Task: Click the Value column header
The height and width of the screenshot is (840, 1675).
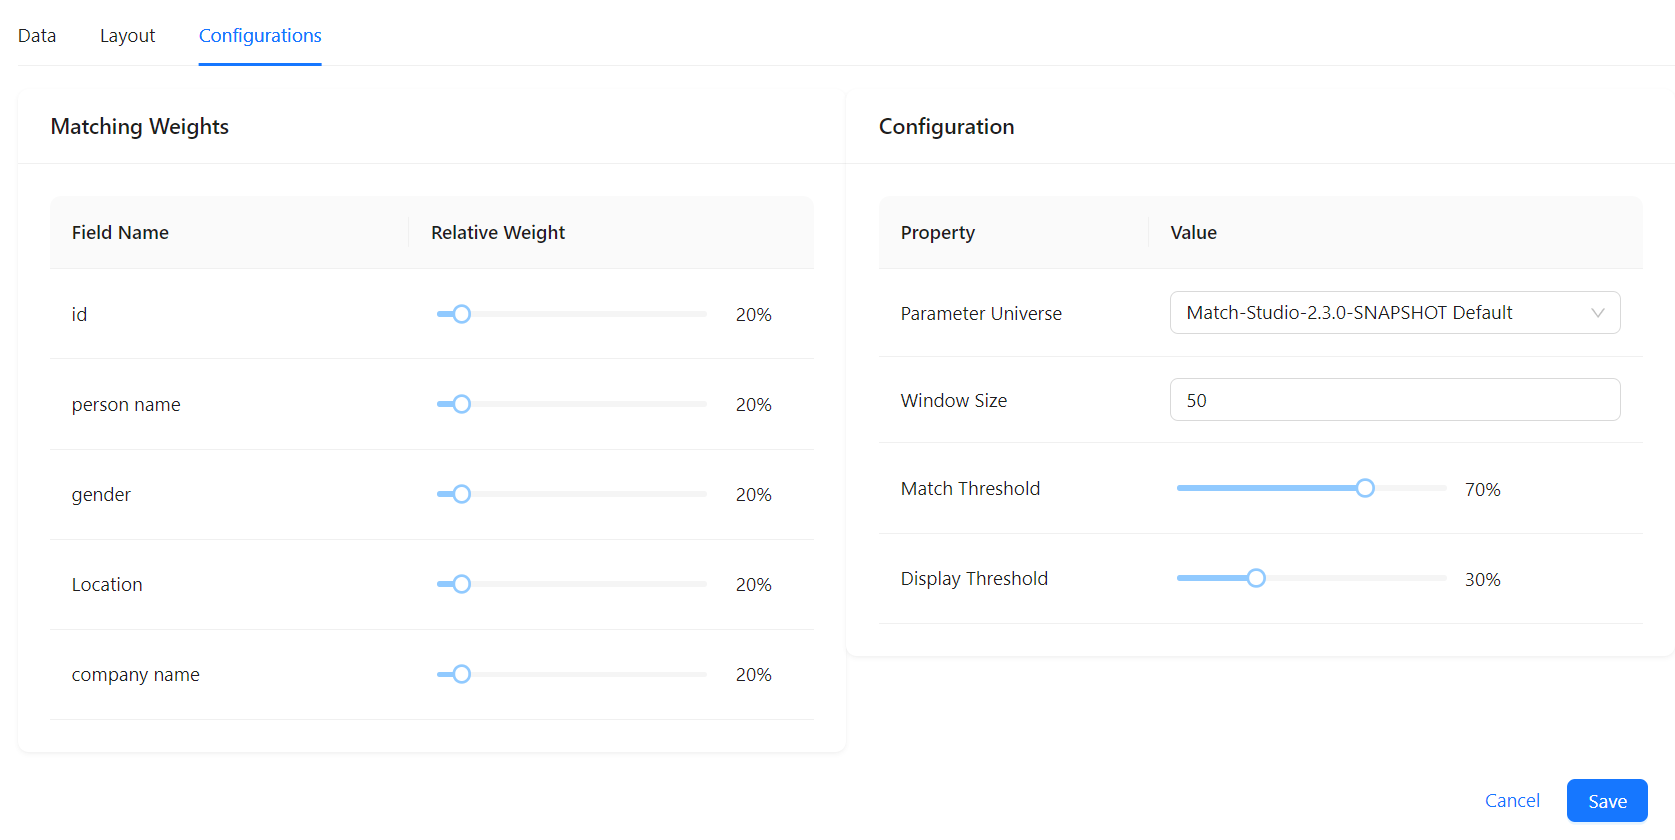Action: 1395,233
